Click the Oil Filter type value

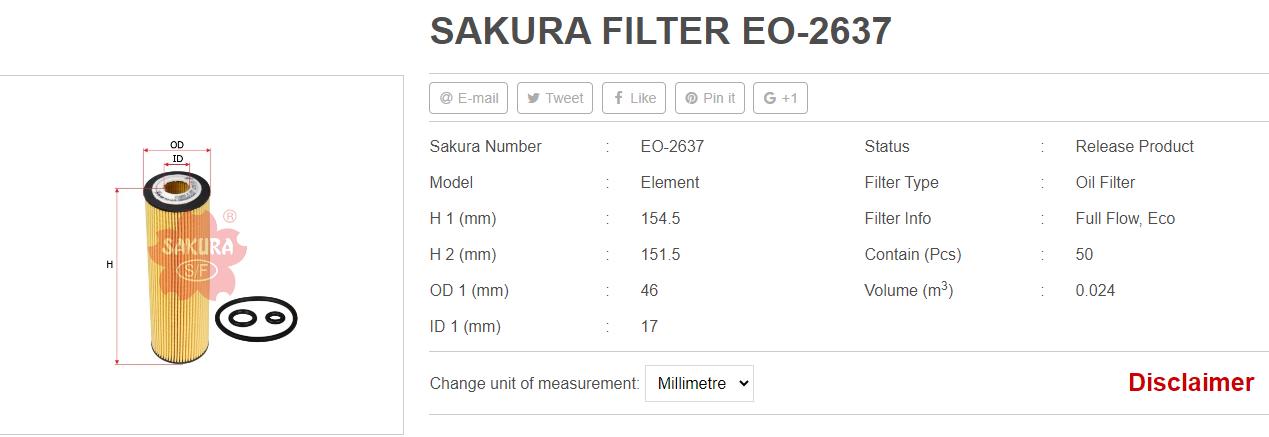(1106, 182)
